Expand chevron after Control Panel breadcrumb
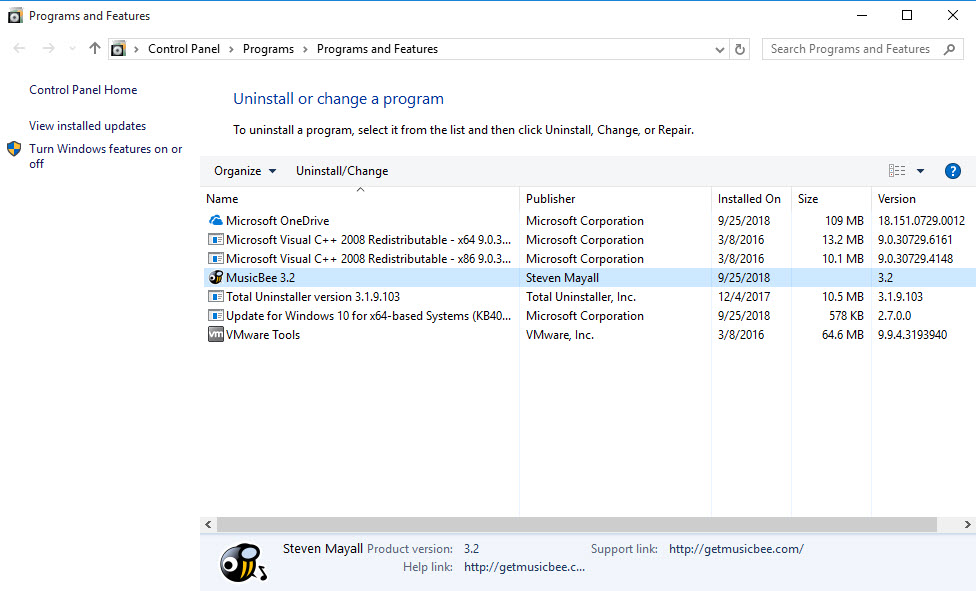Image resolution: width=976 pixels, height=591 pixels. click(x=231, y=49)
